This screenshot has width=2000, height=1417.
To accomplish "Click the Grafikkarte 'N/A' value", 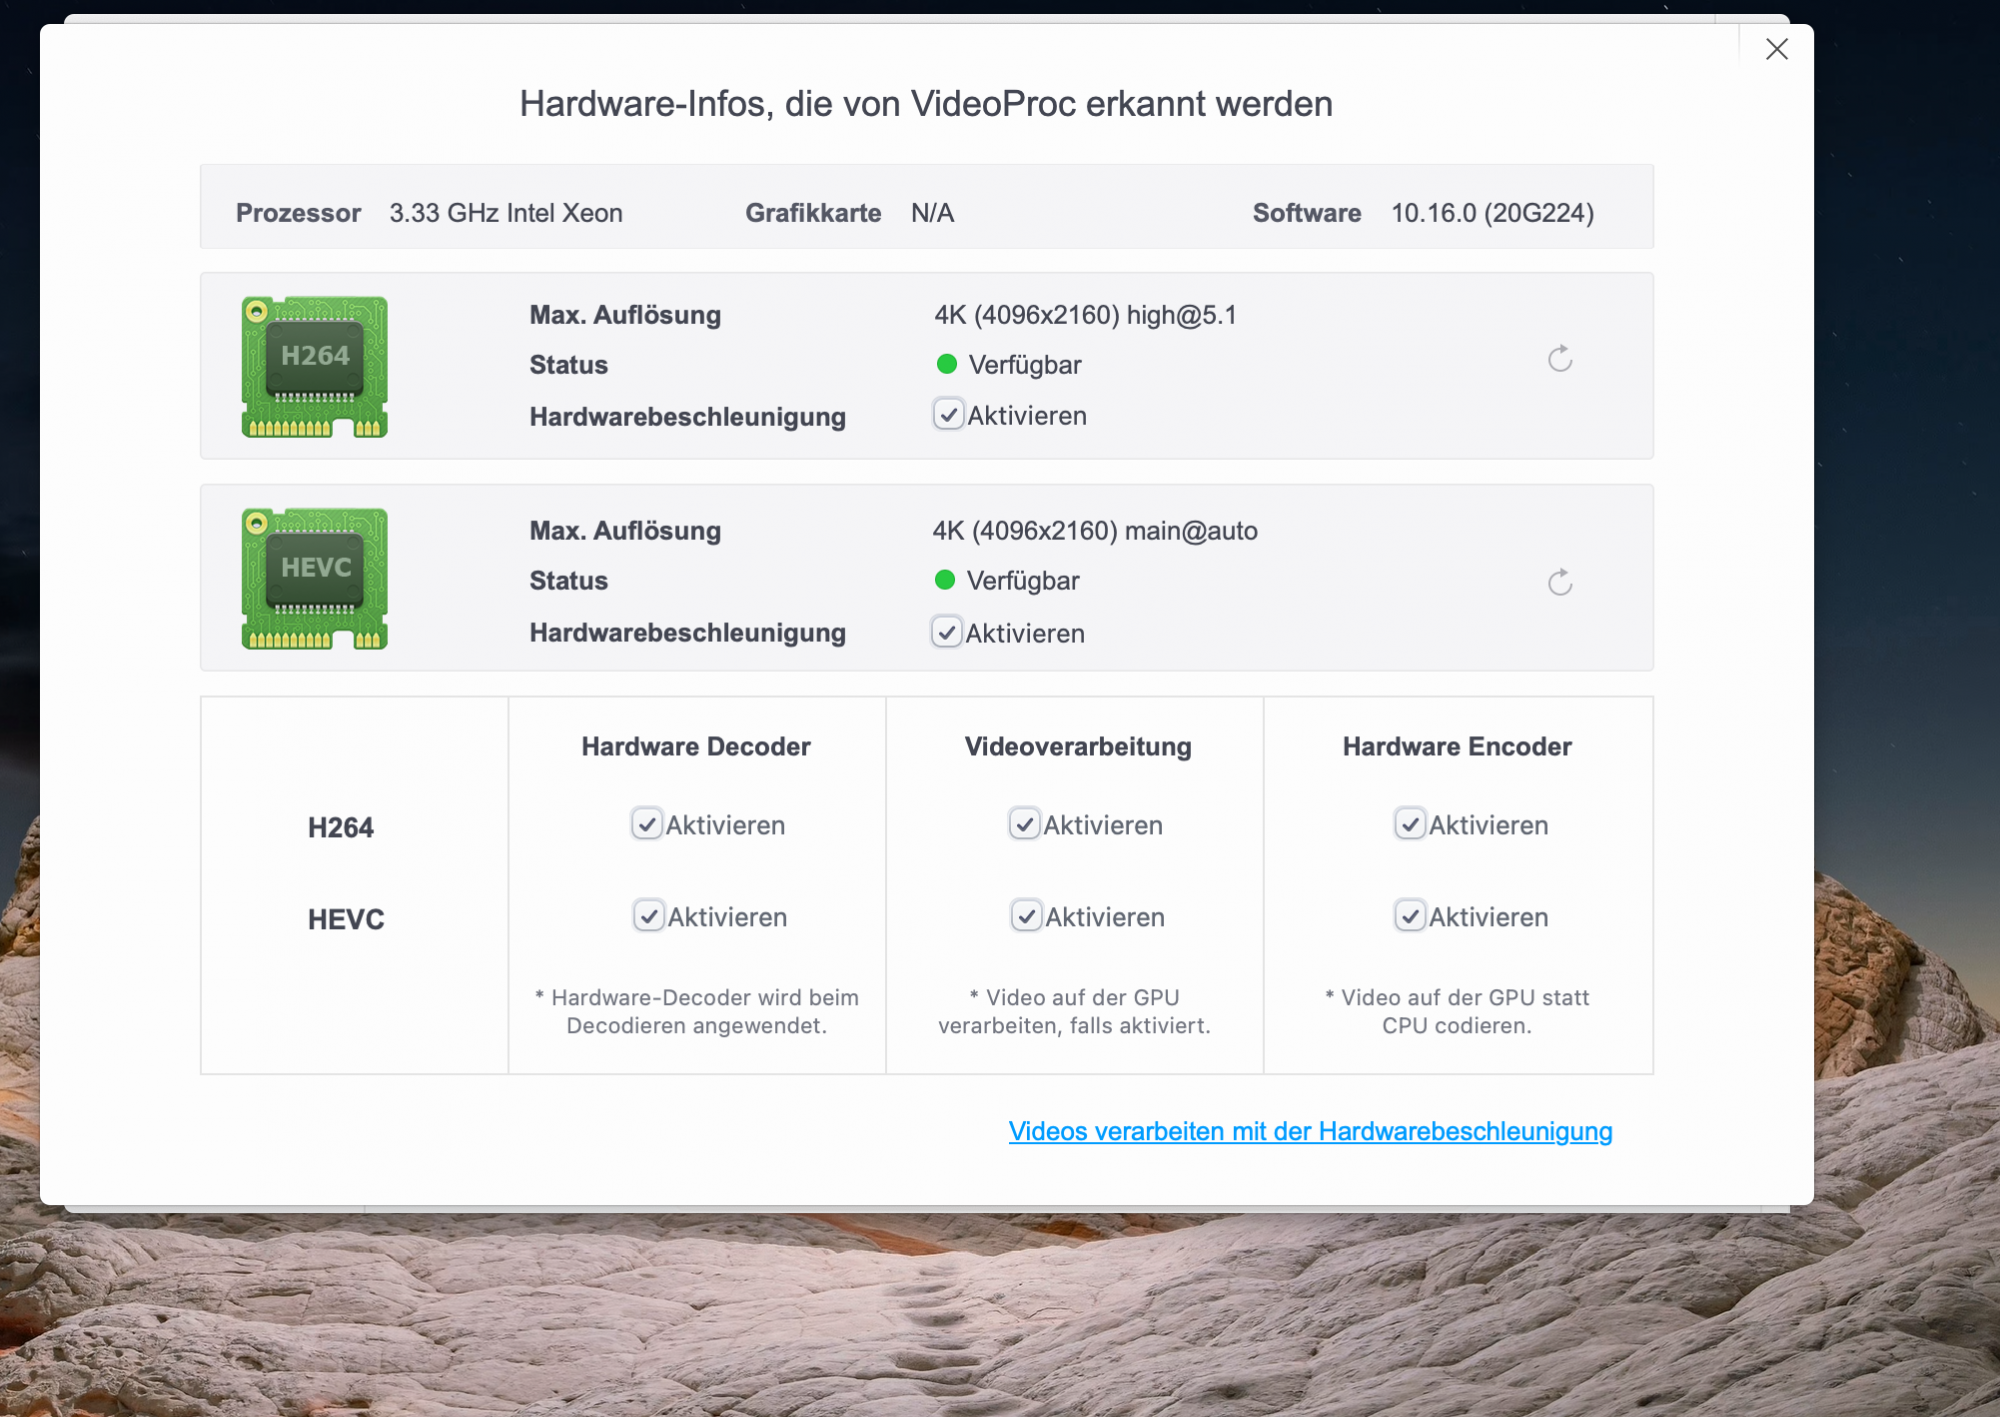I will tap(932, 213).
